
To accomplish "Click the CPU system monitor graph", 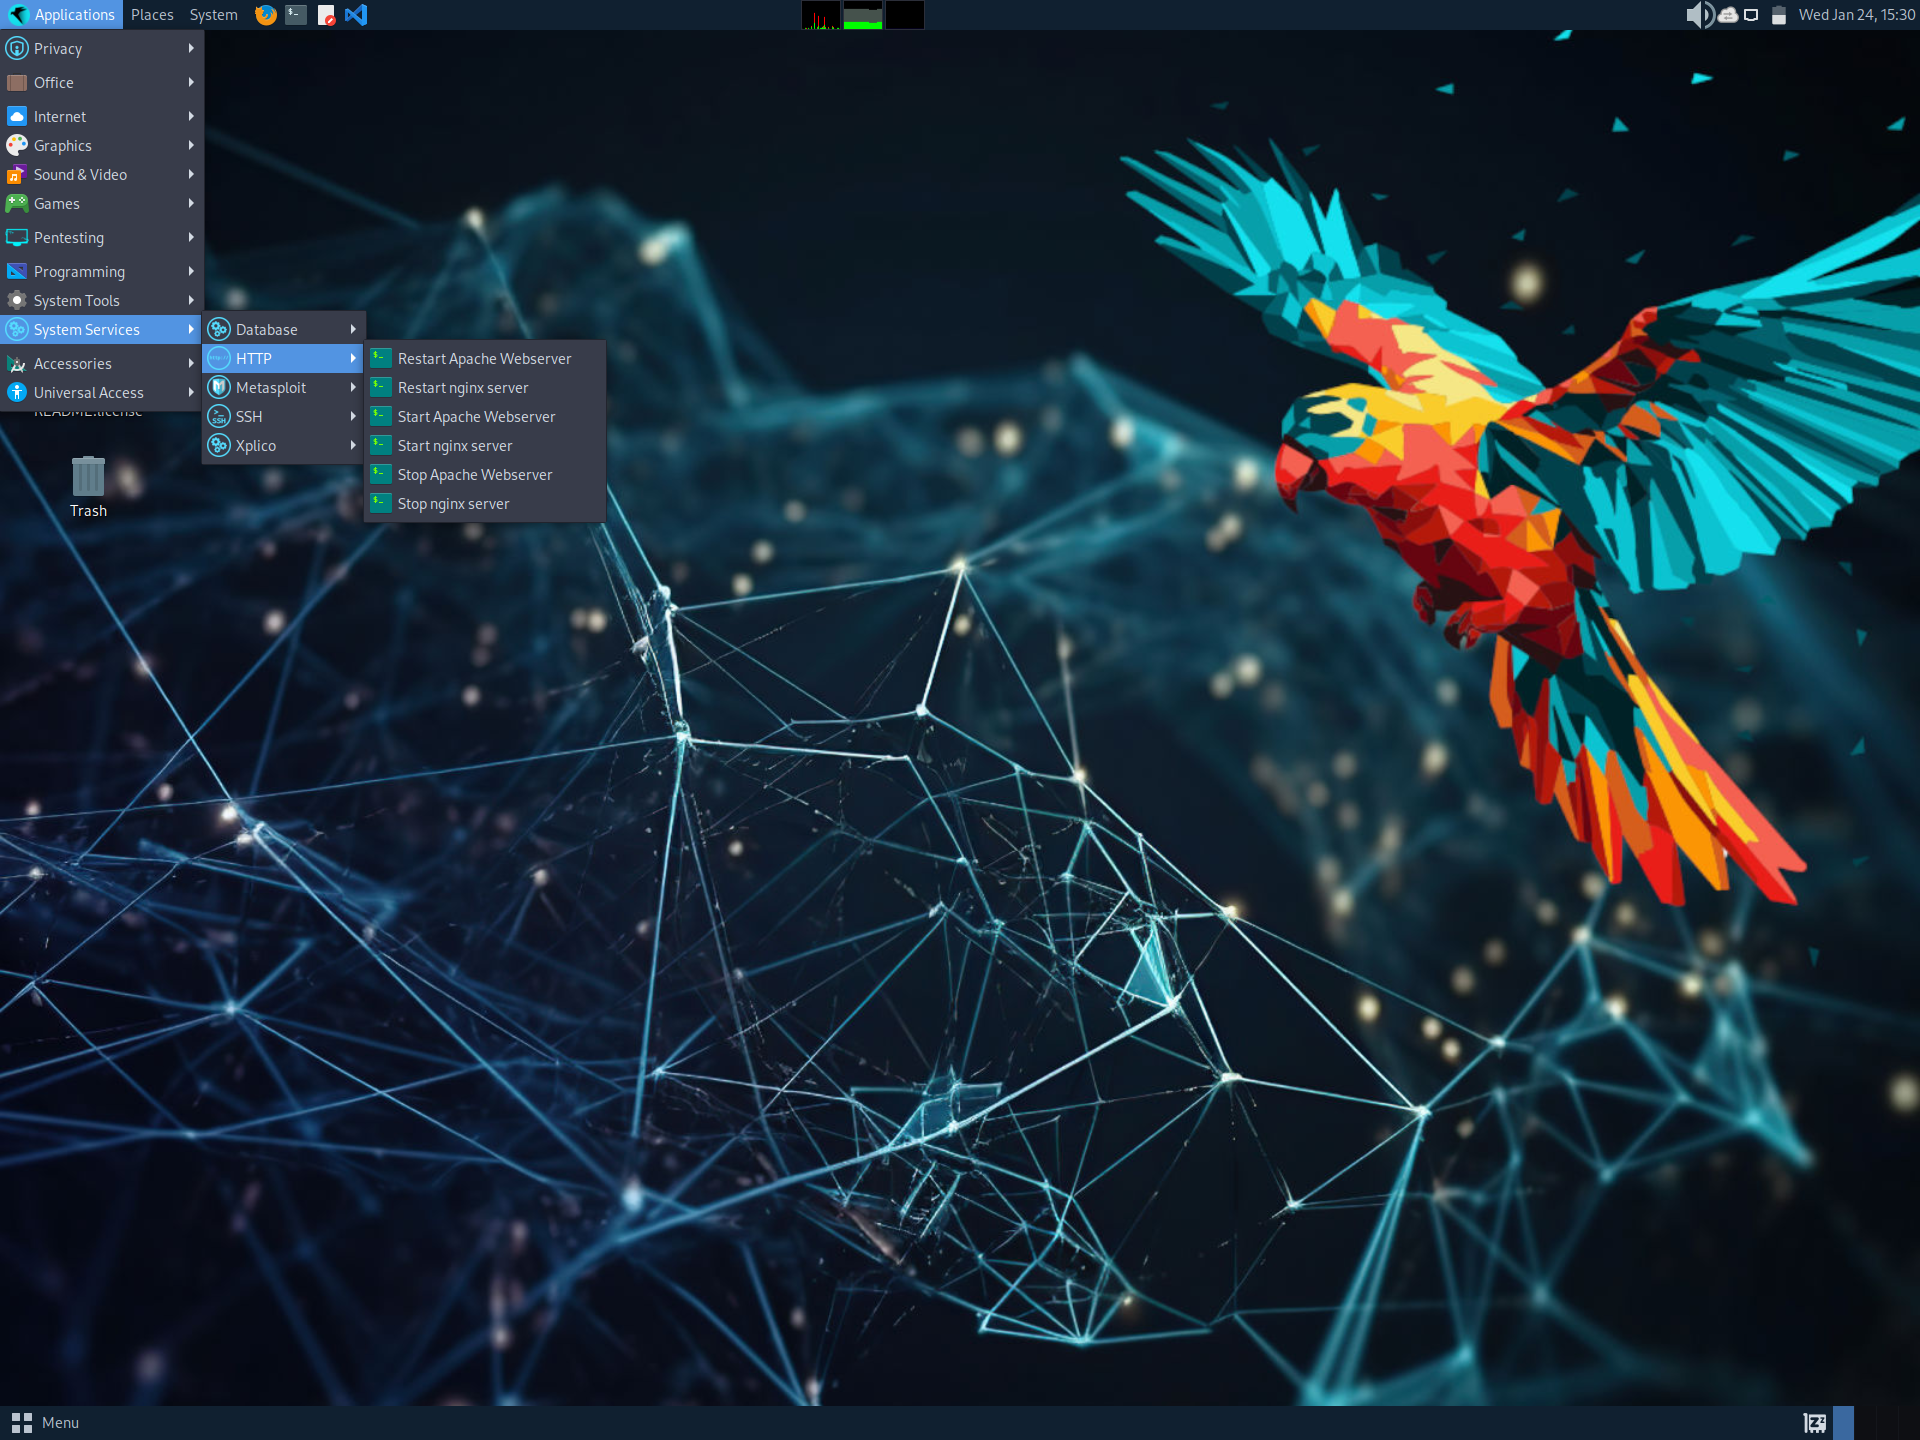I will tap(821, 15).
